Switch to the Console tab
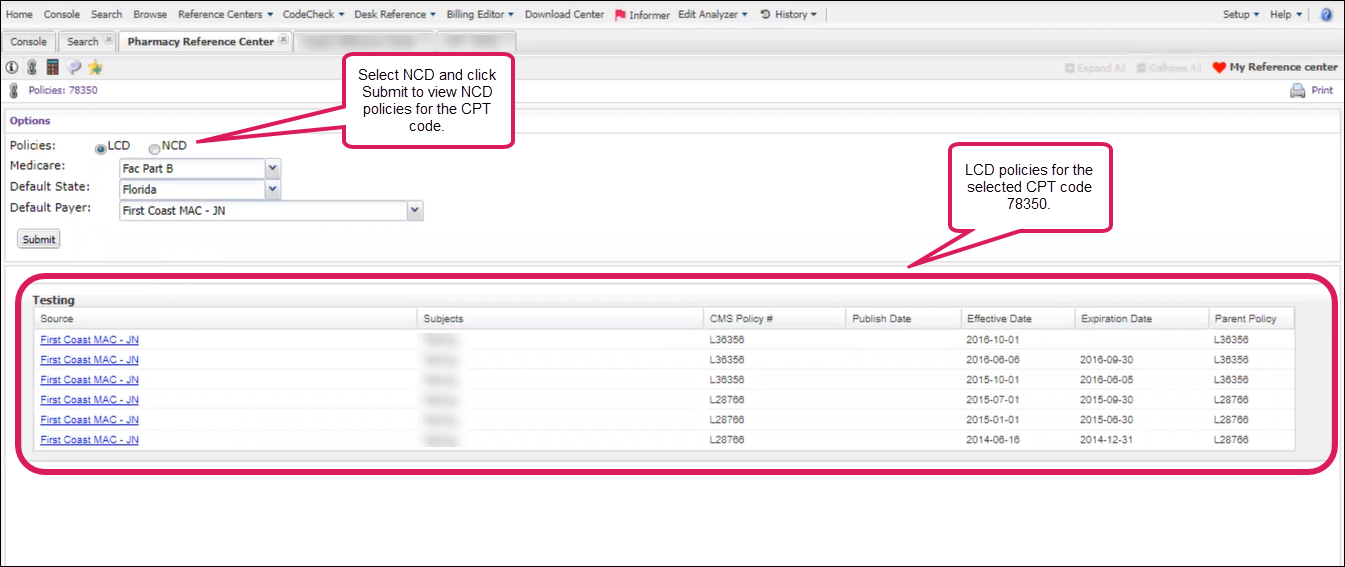The image size is (1345, 567). 29,42
